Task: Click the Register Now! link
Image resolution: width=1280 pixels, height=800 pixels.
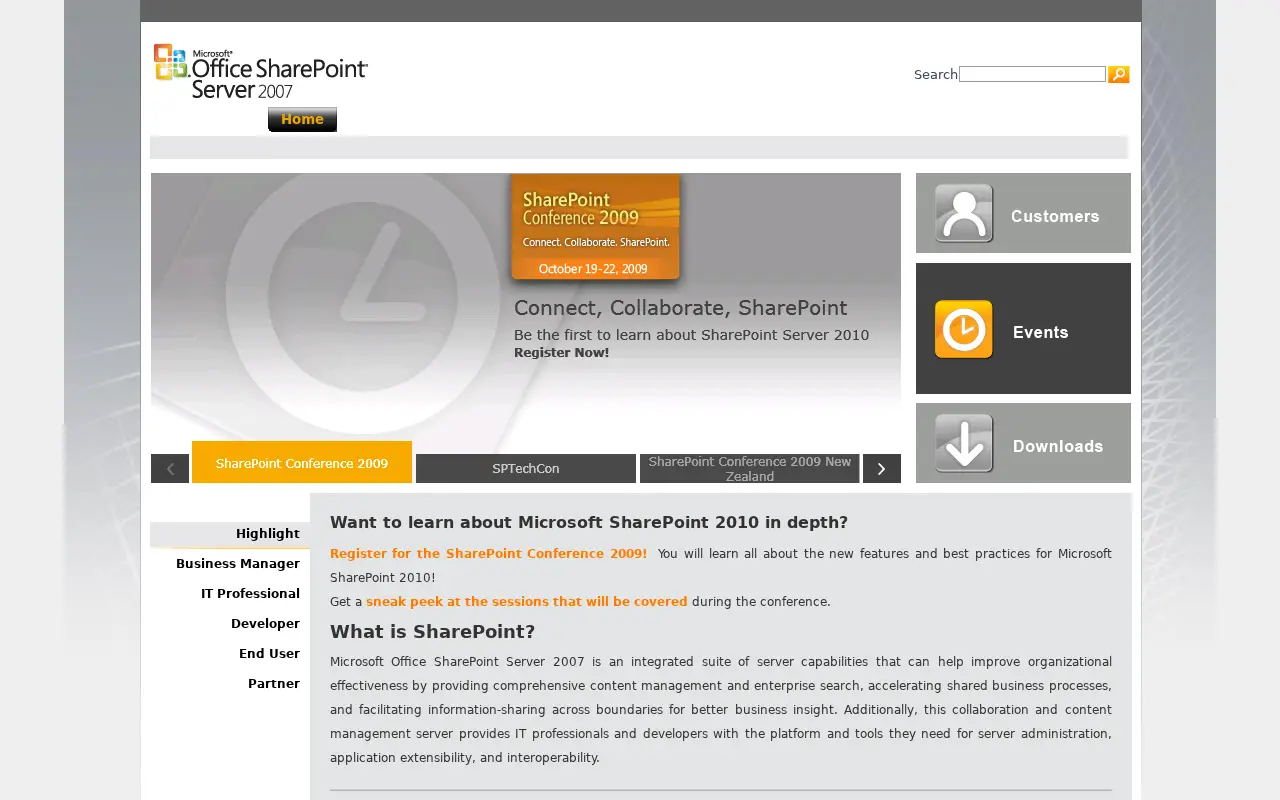Action: coord(561,353)
